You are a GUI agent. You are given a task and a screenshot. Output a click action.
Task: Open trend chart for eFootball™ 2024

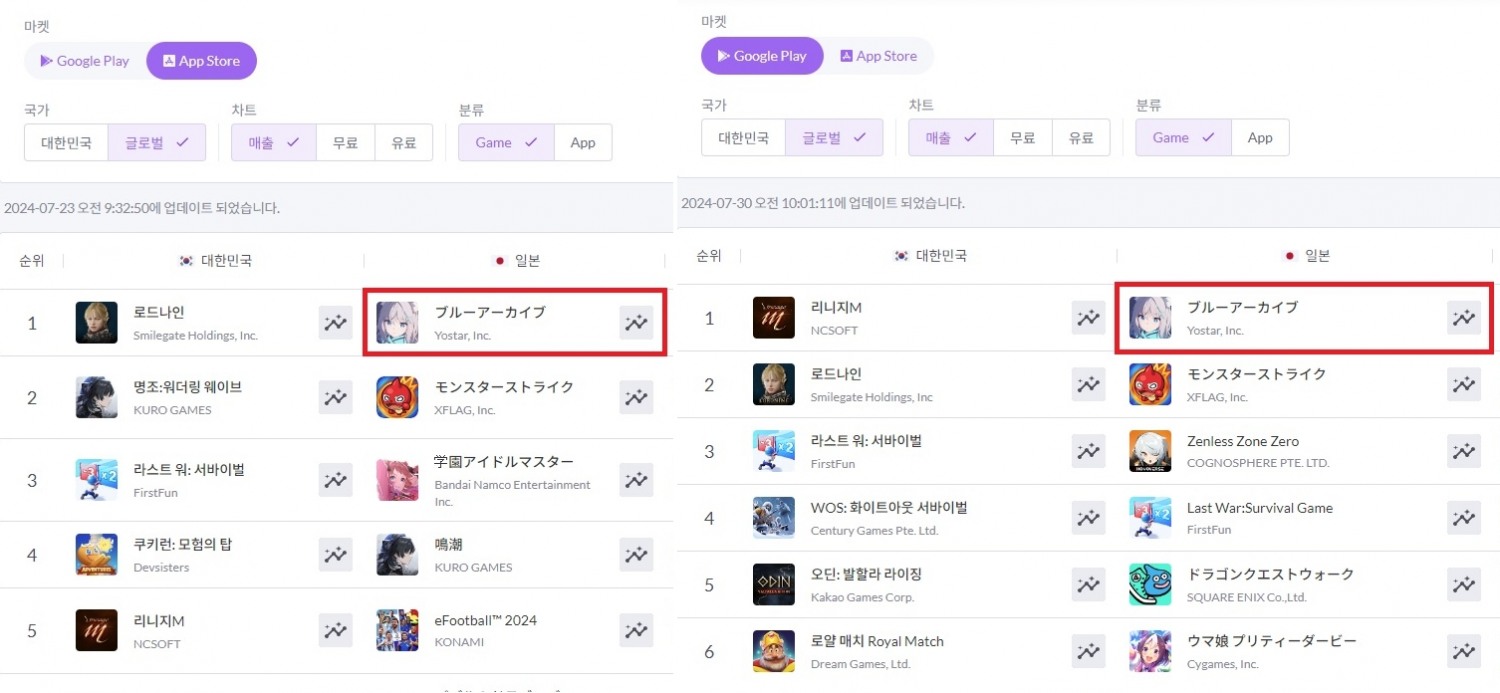click(635, 630)
